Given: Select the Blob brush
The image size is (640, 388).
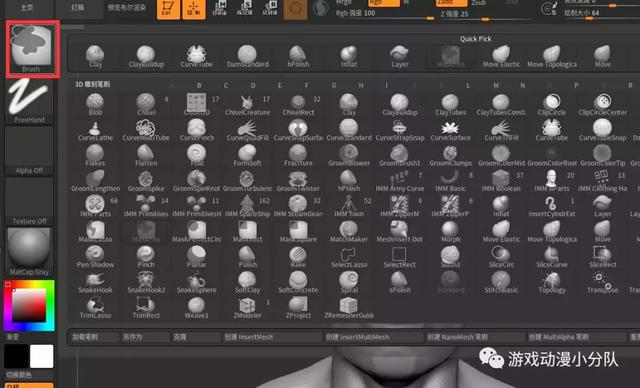Looking at the screenshot, I should [95, 105].
